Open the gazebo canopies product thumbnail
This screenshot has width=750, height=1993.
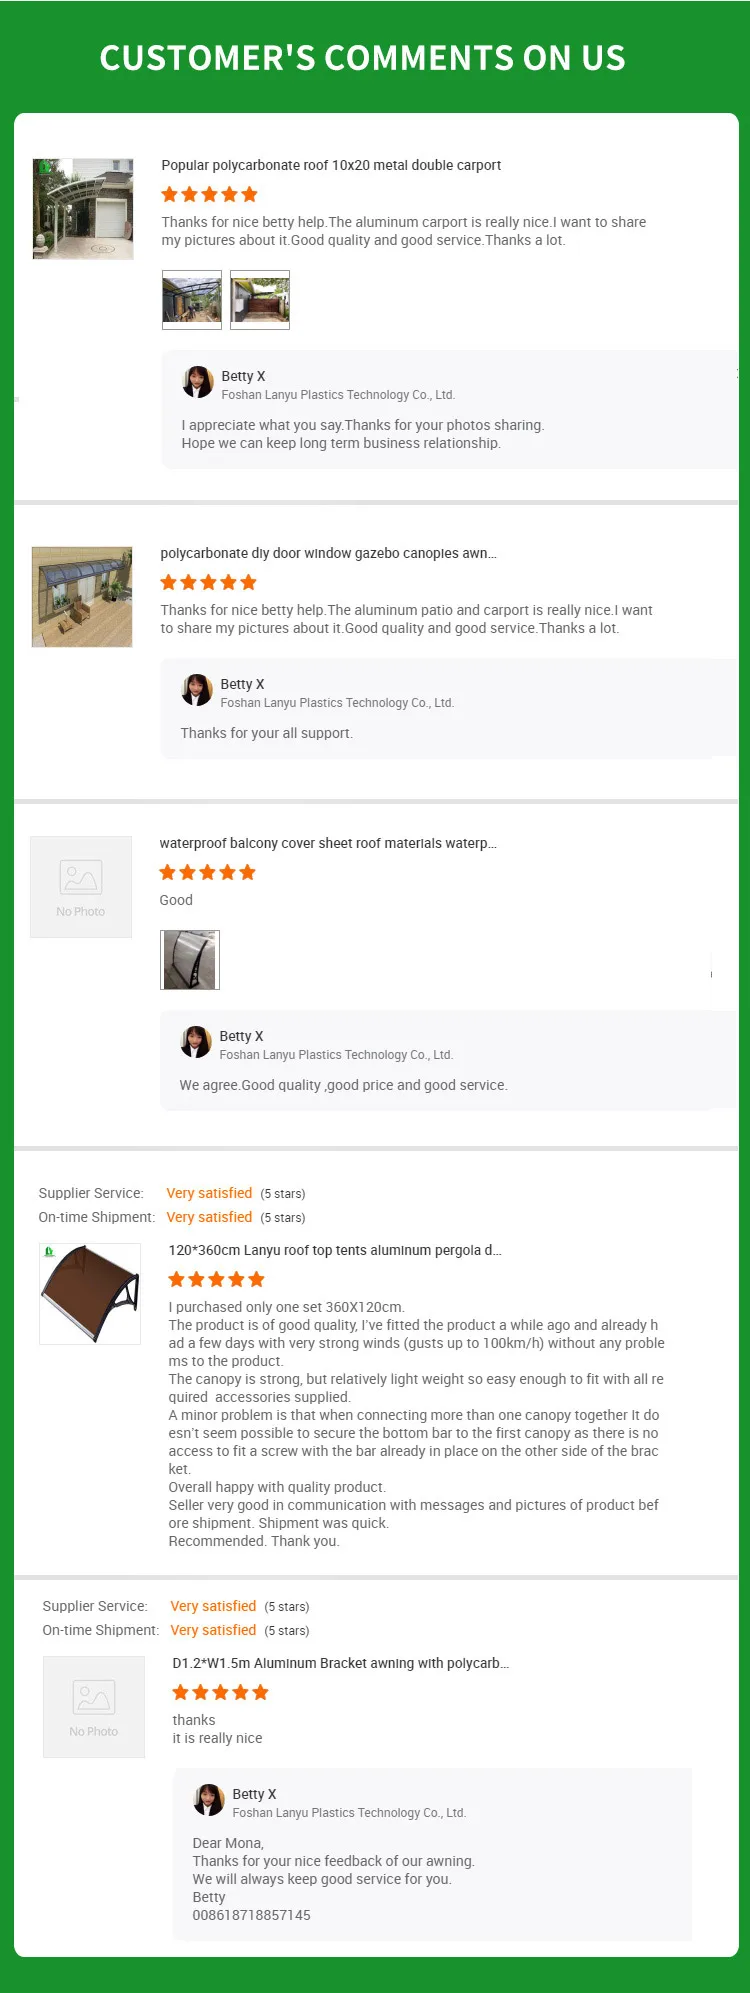(x=82, y=597)
